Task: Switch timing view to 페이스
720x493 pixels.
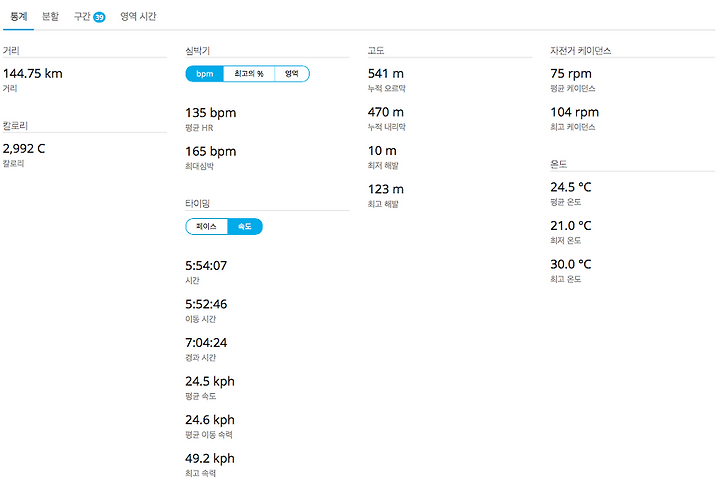Action: click(x=206, y=227)
